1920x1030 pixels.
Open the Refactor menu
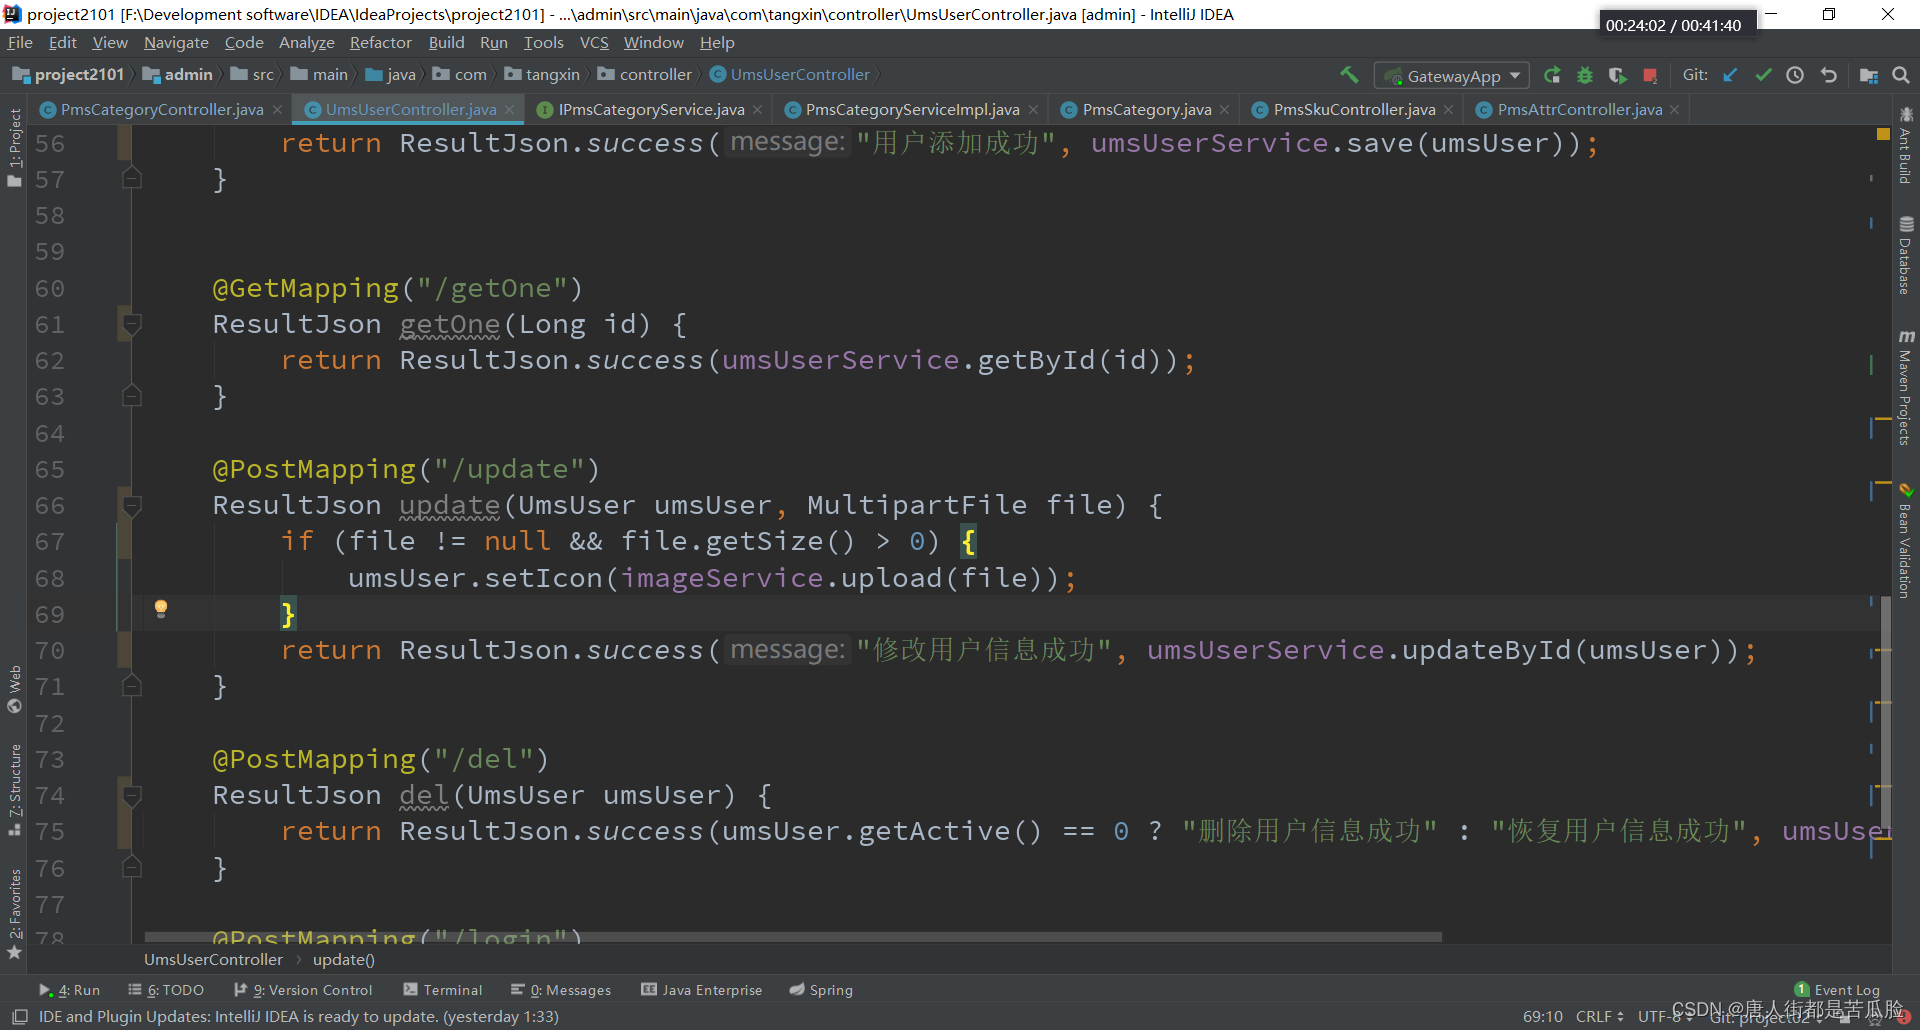(380, 43)
